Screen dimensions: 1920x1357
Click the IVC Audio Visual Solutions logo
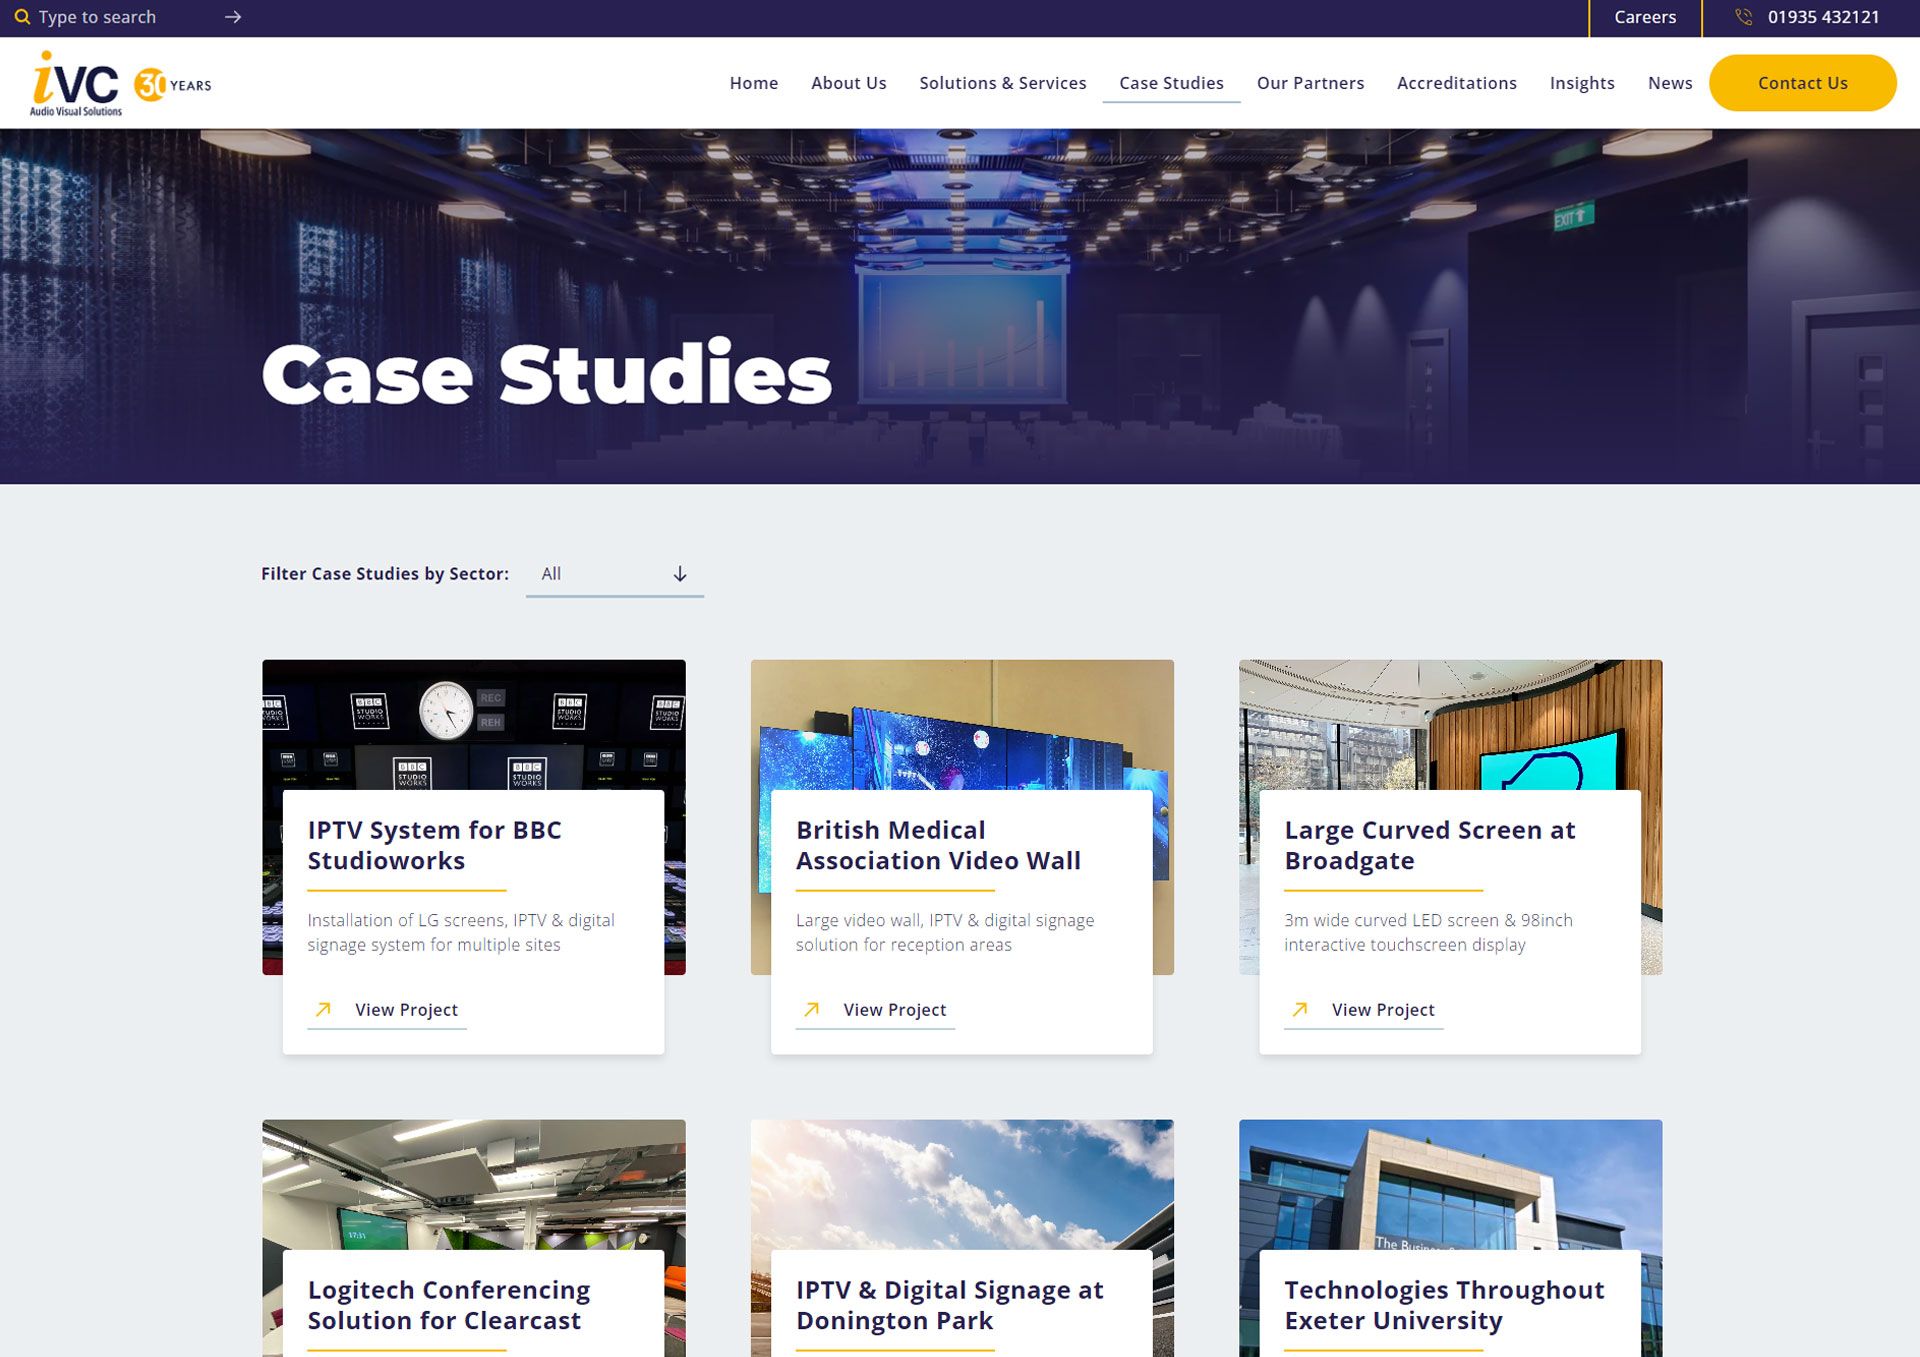76,84
